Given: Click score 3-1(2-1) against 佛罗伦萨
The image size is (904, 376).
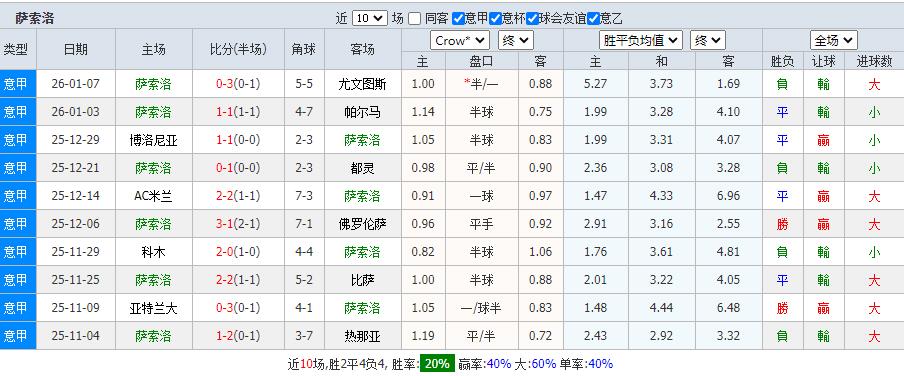Looking at the screenshot, I should 238,224.
